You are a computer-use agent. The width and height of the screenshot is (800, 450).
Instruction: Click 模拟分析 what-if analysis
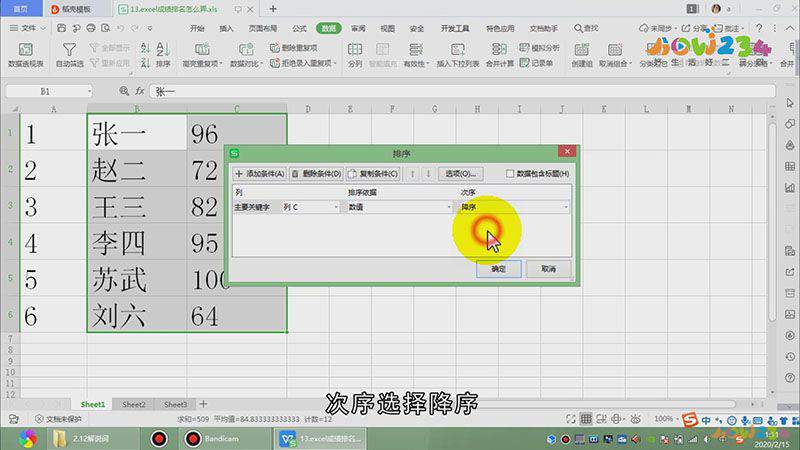click(539, 48)
